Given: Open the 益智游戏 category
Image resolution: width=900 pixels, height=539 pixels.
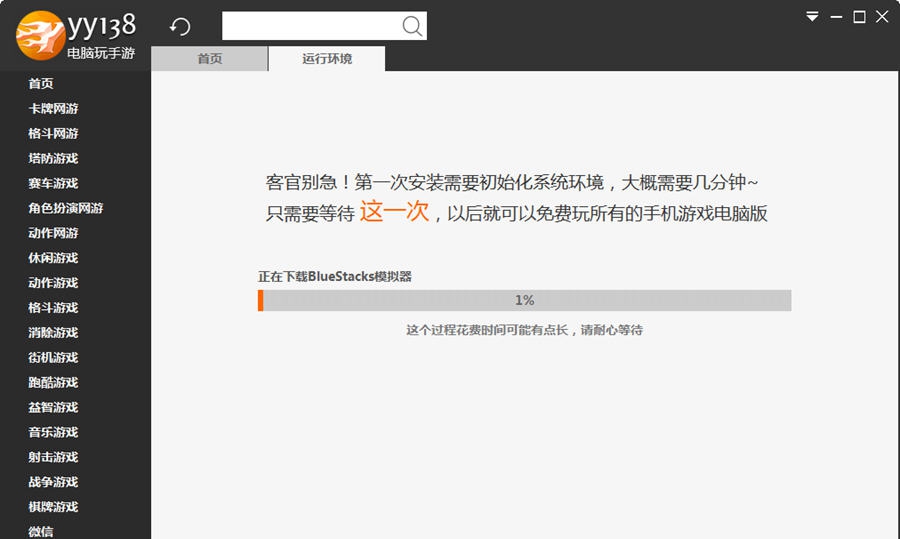Looking at the screenshot, I should coord(53,407).
